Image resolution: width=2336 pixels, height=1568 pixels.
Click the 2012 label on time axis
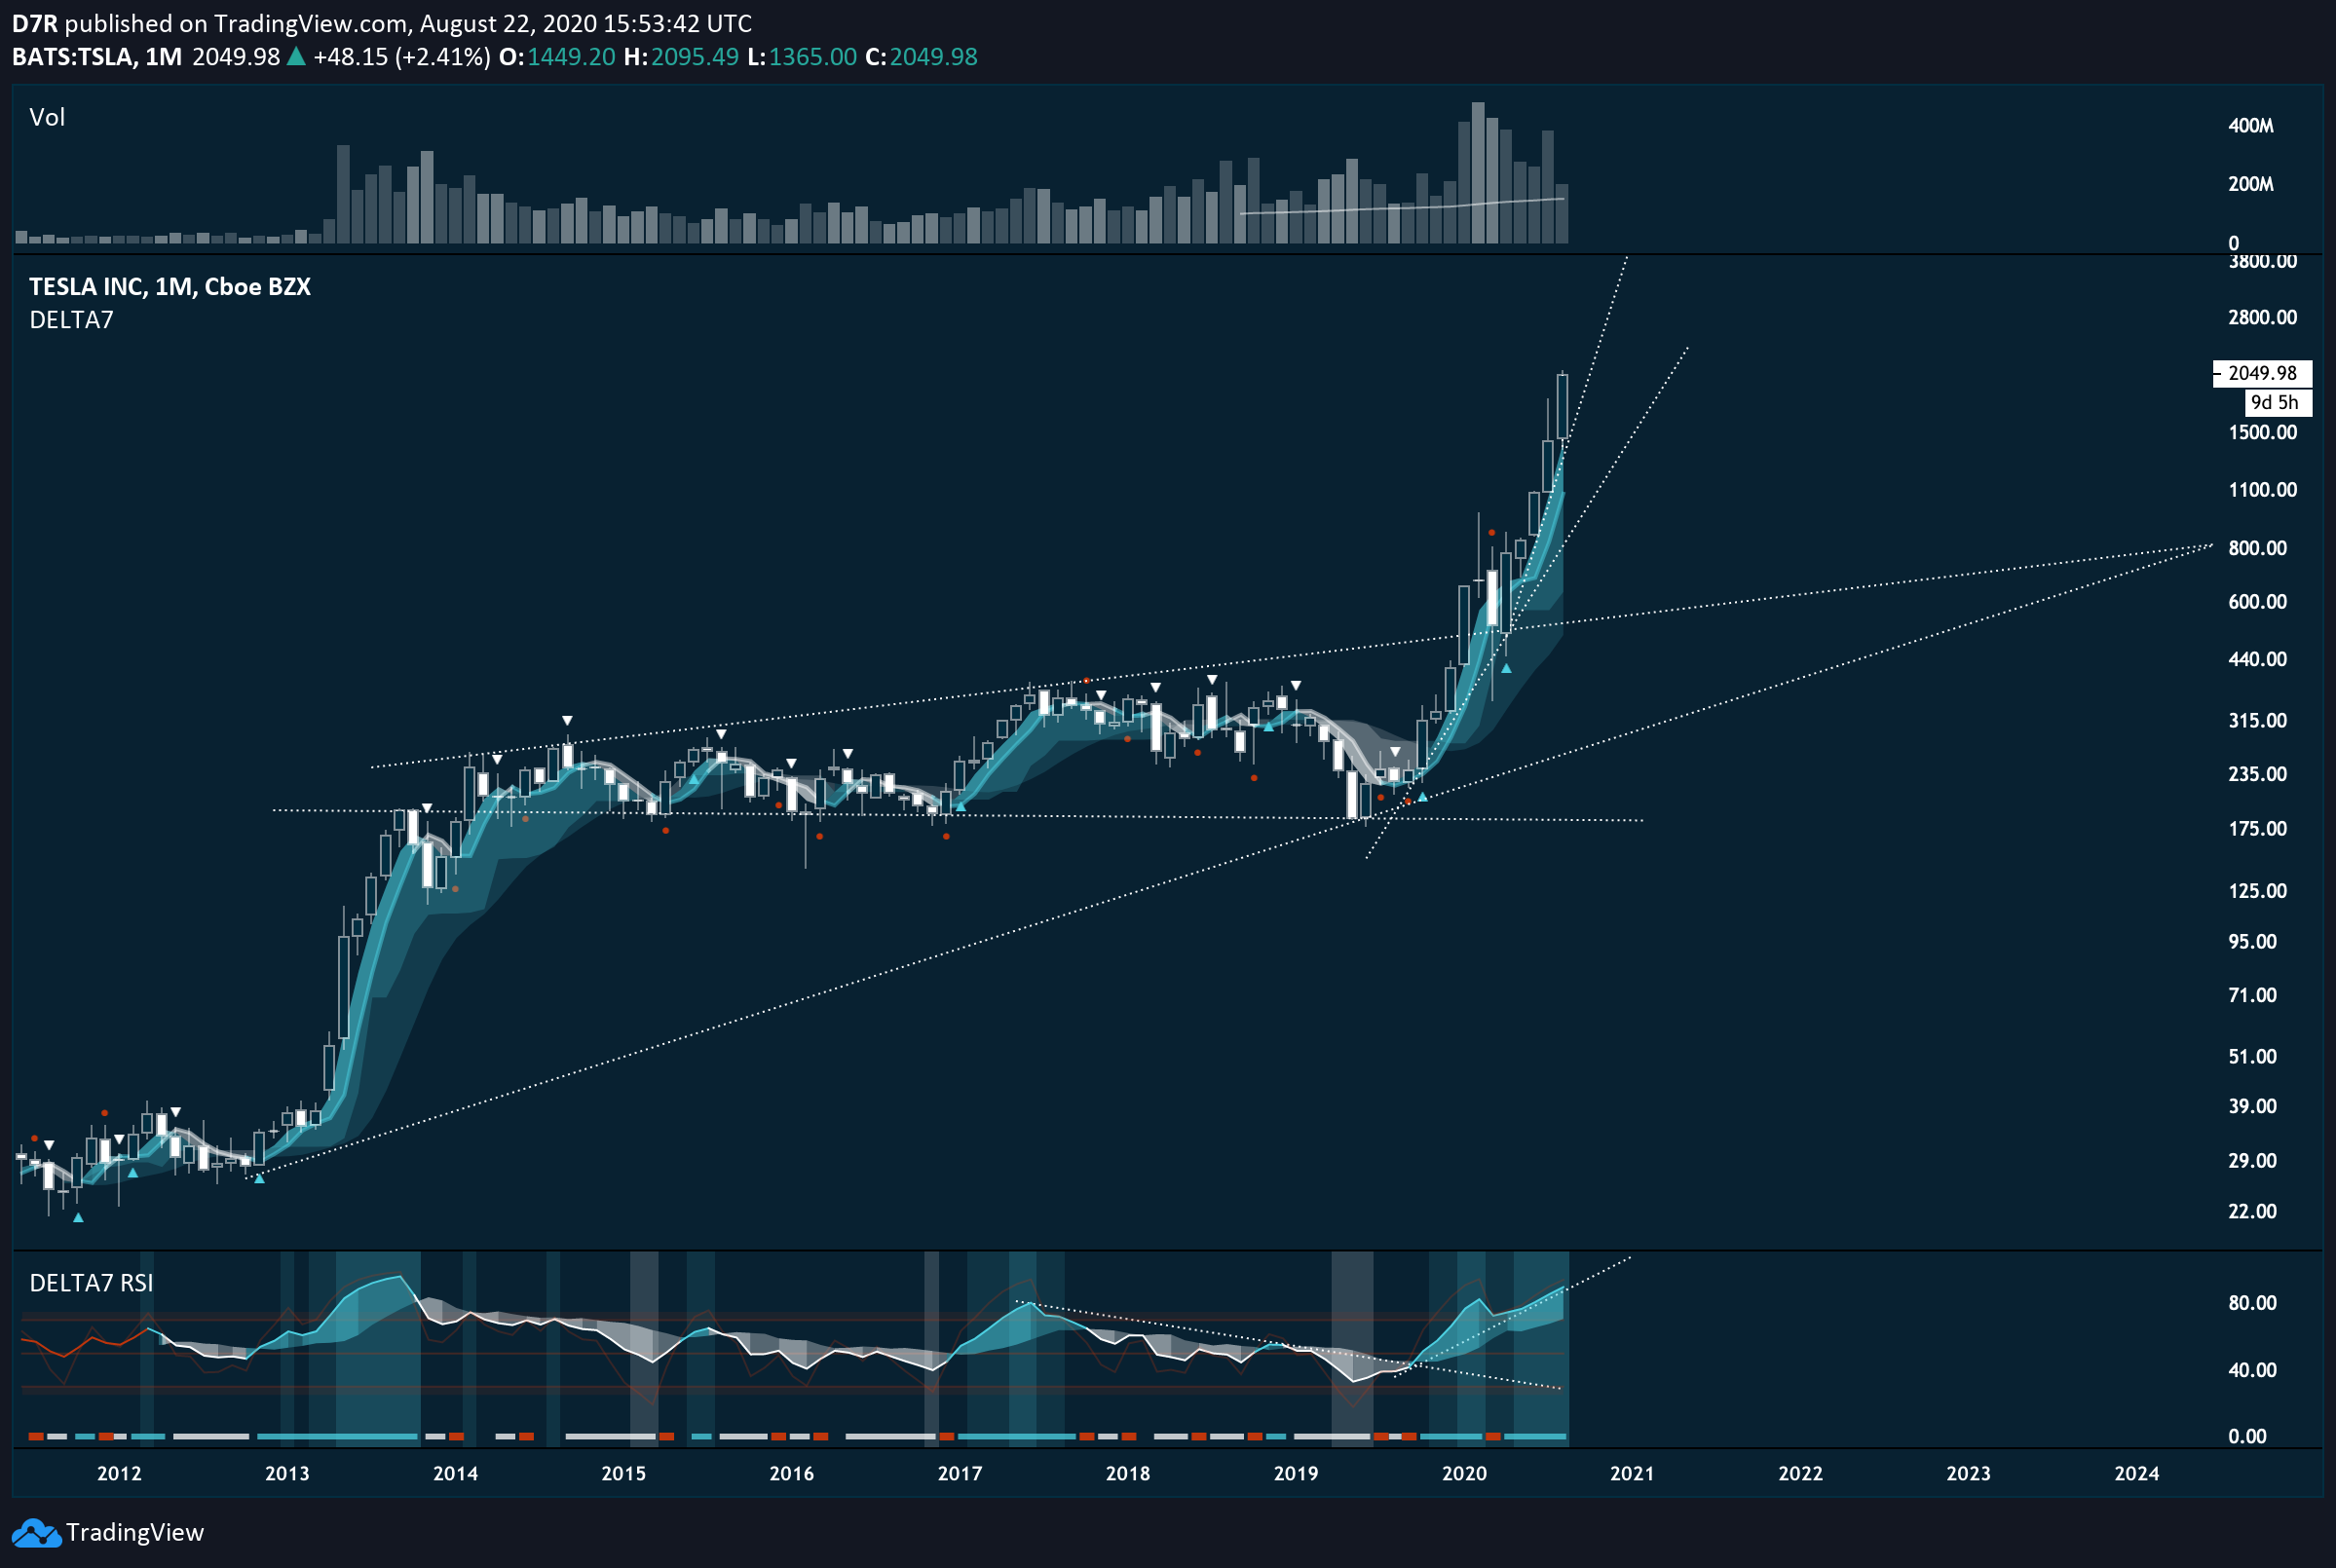click(x=119, y=1474)
